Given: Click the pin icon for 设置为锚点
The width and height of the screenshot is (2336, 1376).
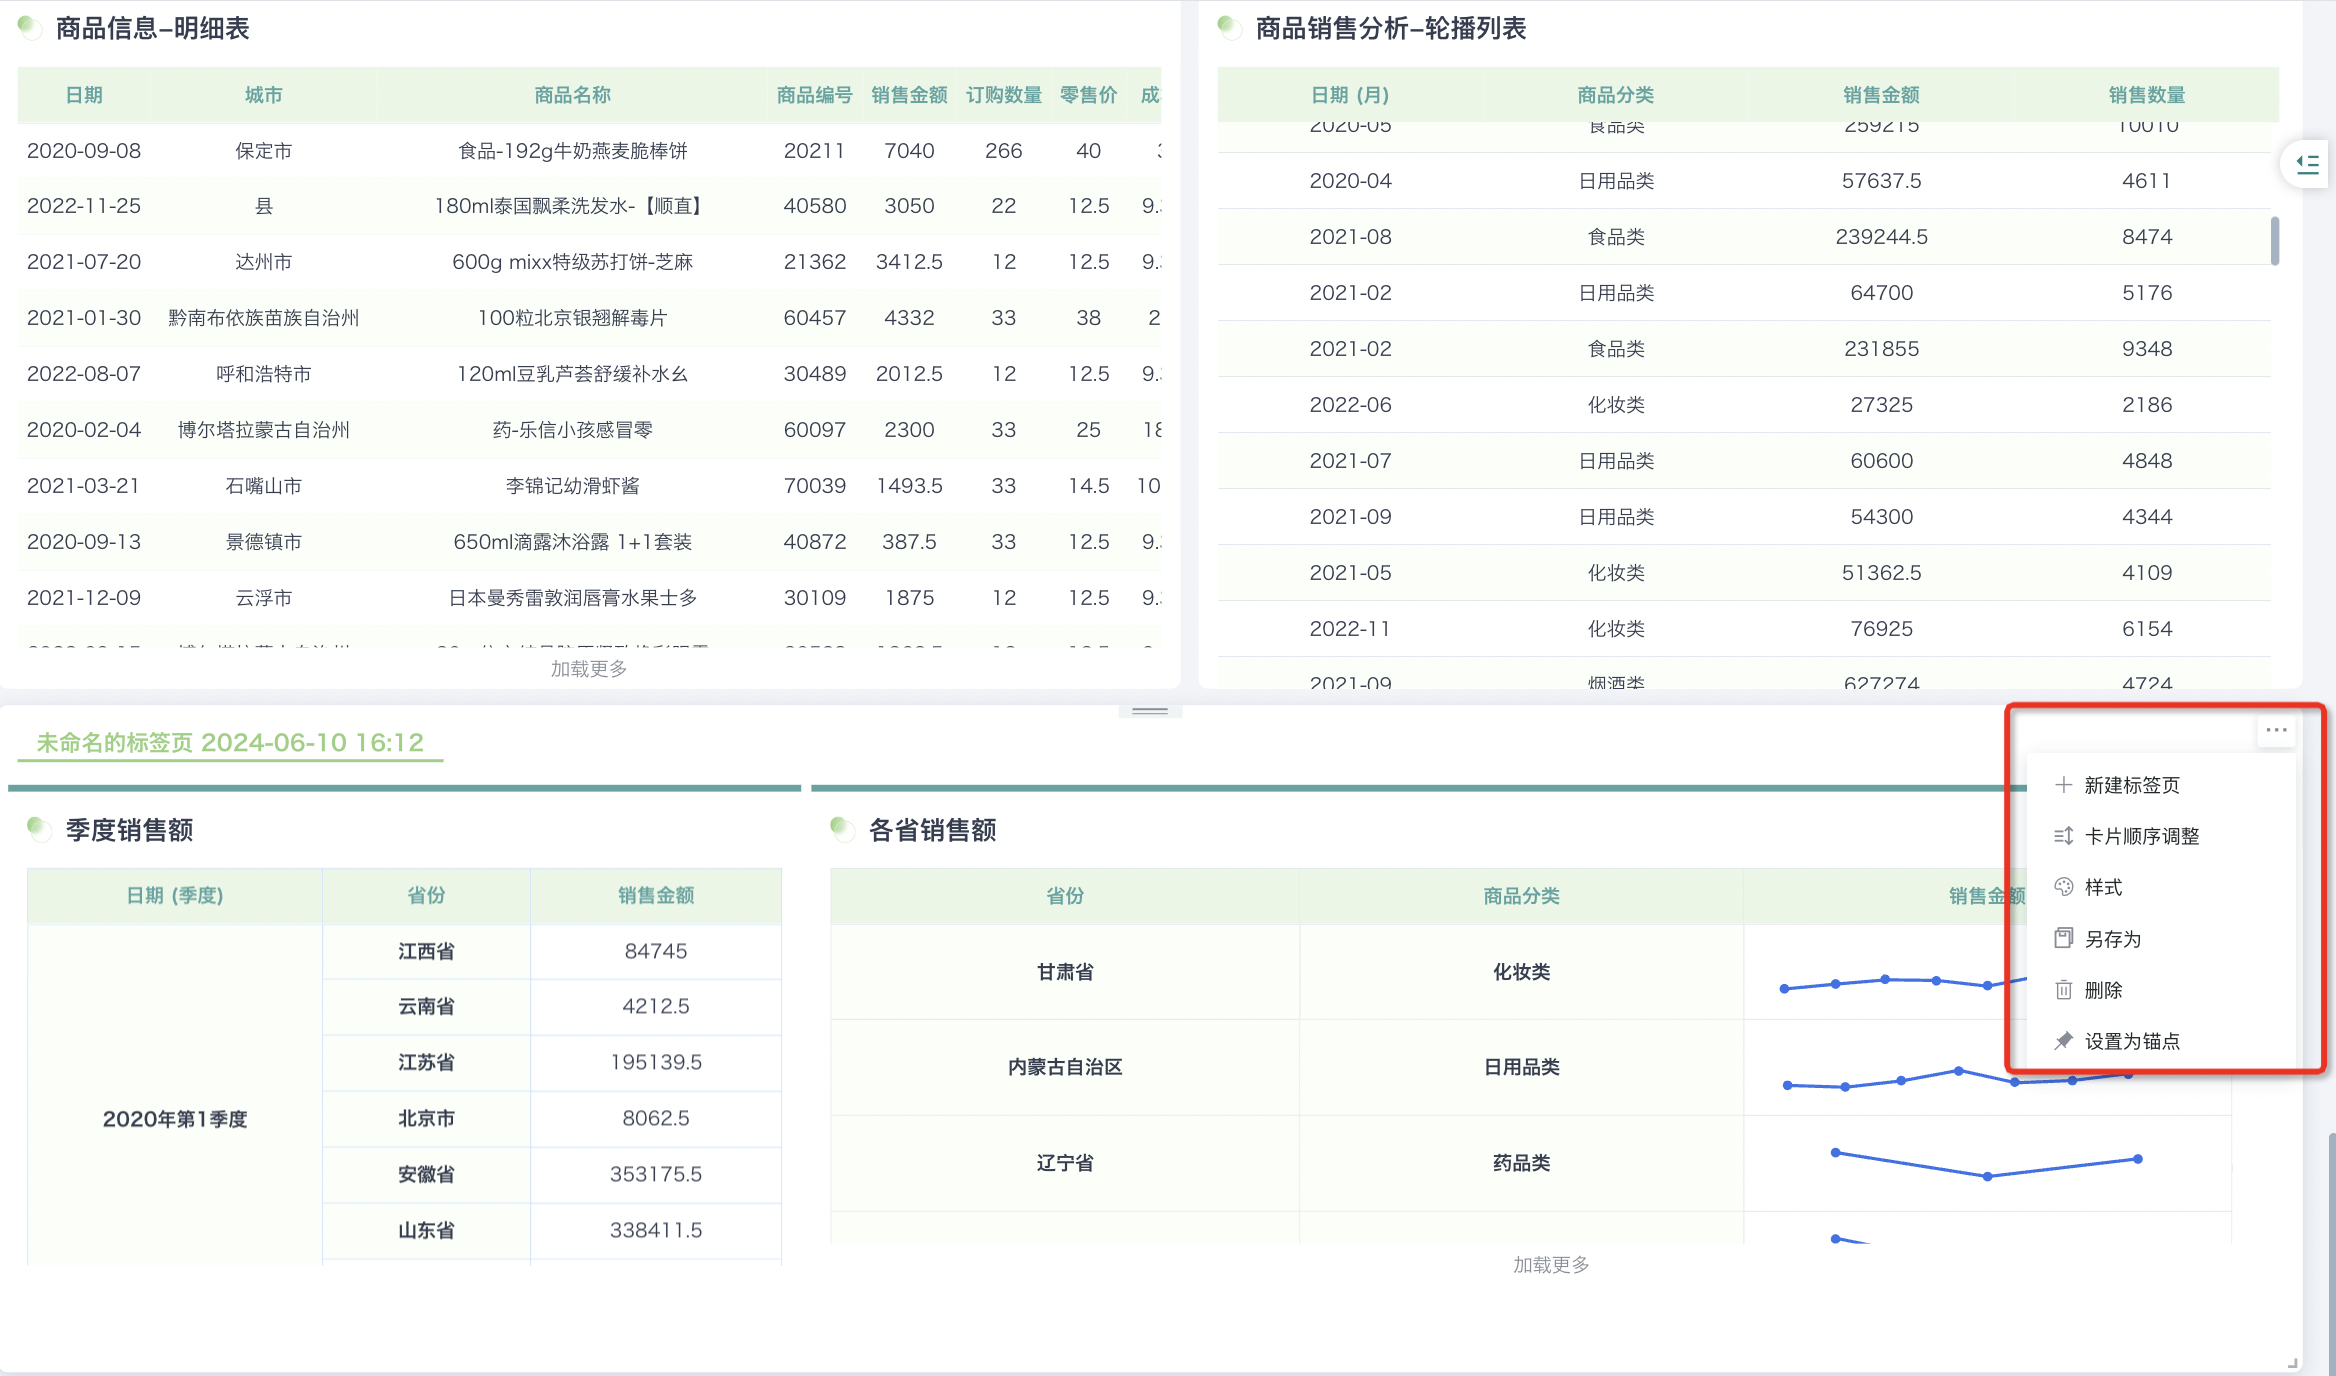Looking at the screenshot, I should click(2063, 1041).
